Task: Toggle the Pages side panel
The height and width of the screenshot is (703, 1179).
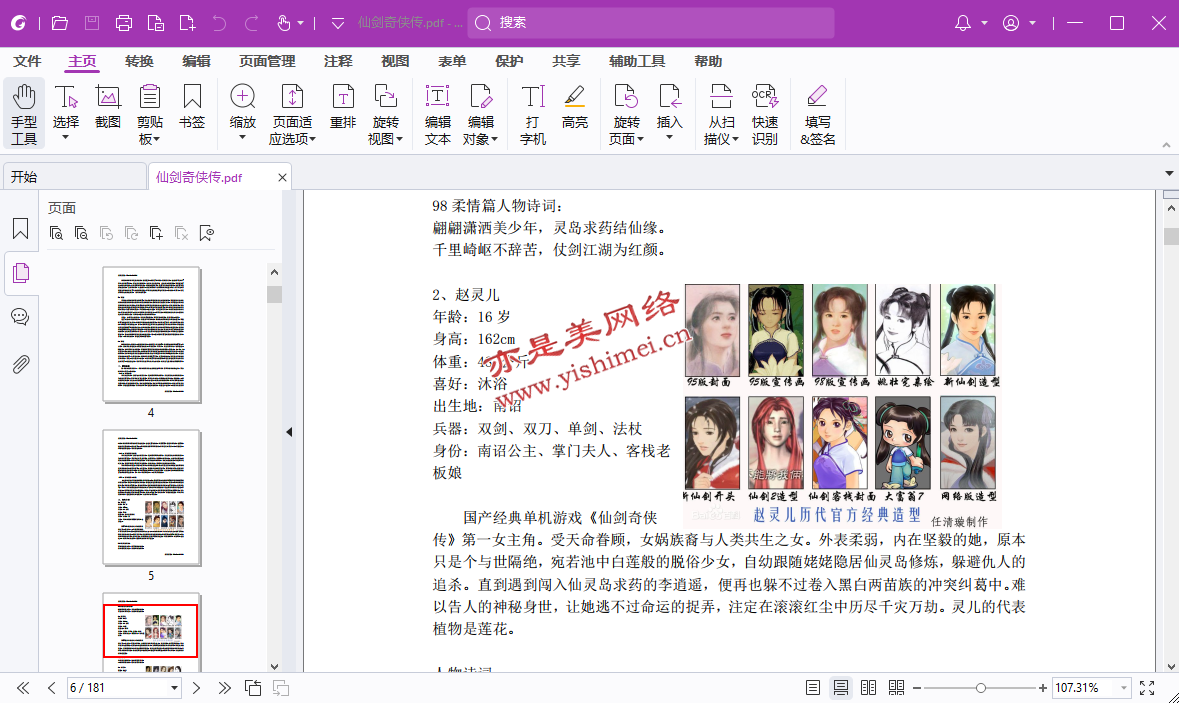Action: tap(20, 273)
